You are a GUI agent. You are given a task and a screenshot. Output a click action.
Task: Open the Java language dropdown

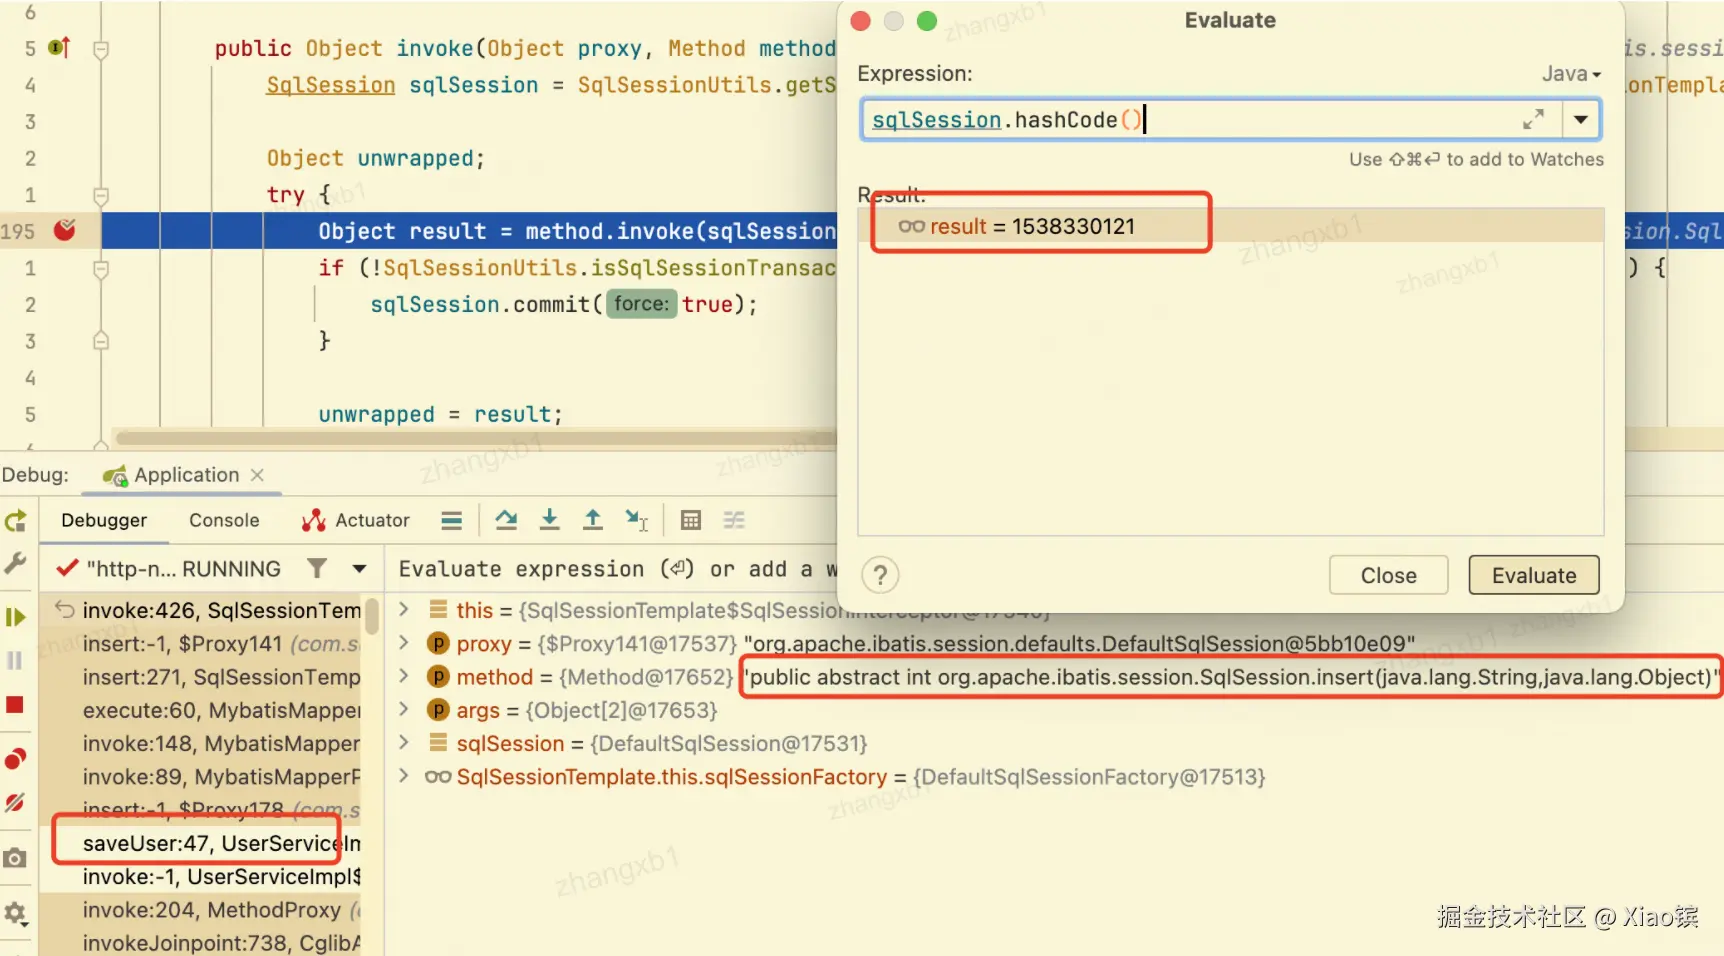(x=1571, y=74)
